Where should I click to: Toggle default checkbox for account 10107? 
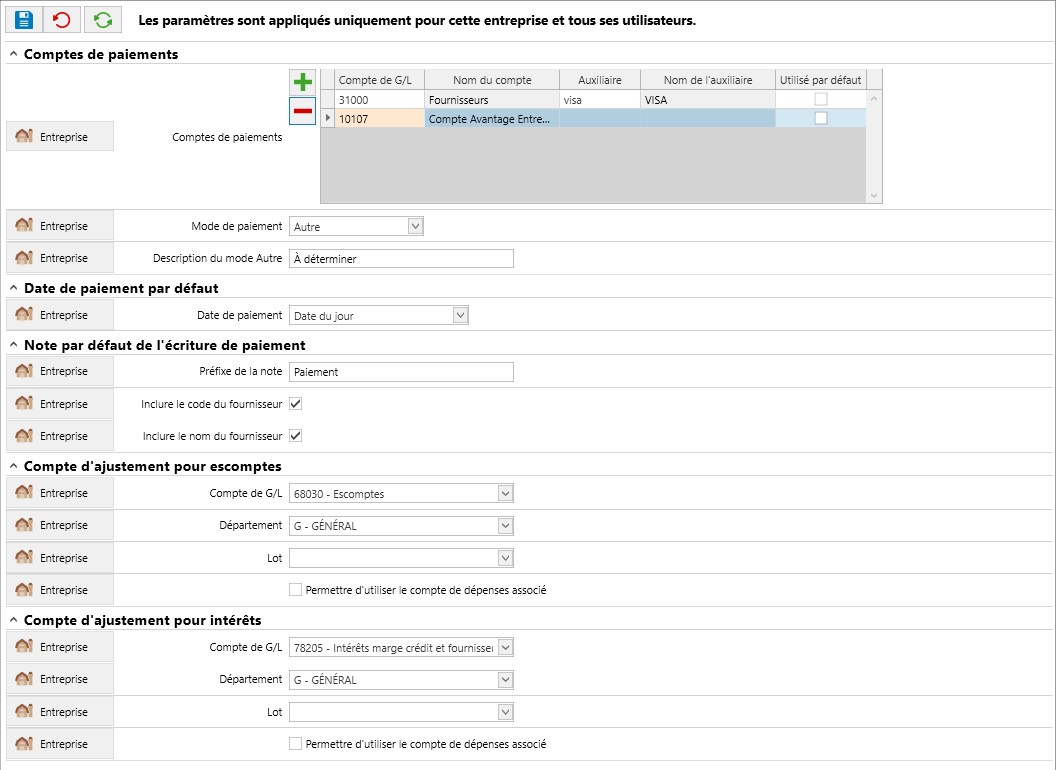(820, 118)
